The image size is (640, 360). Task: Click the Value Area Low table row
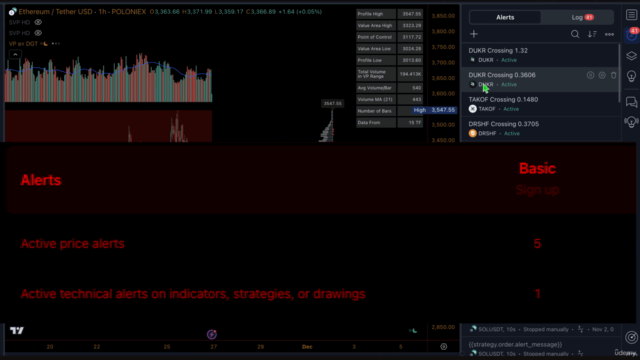pos(390,49)
